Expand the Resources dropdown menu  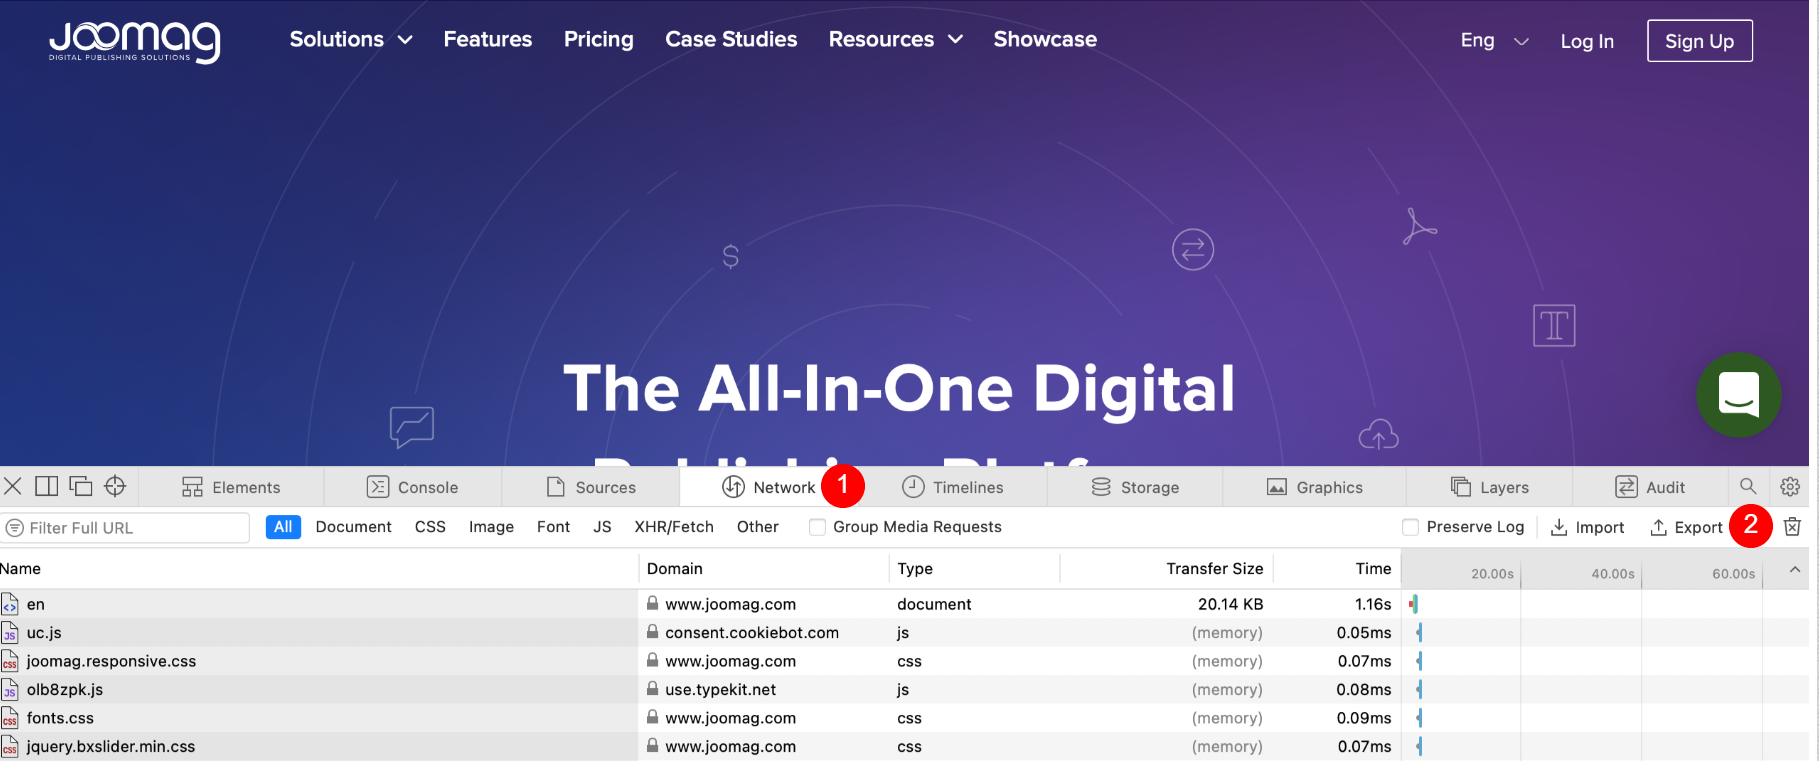point(895,40)
